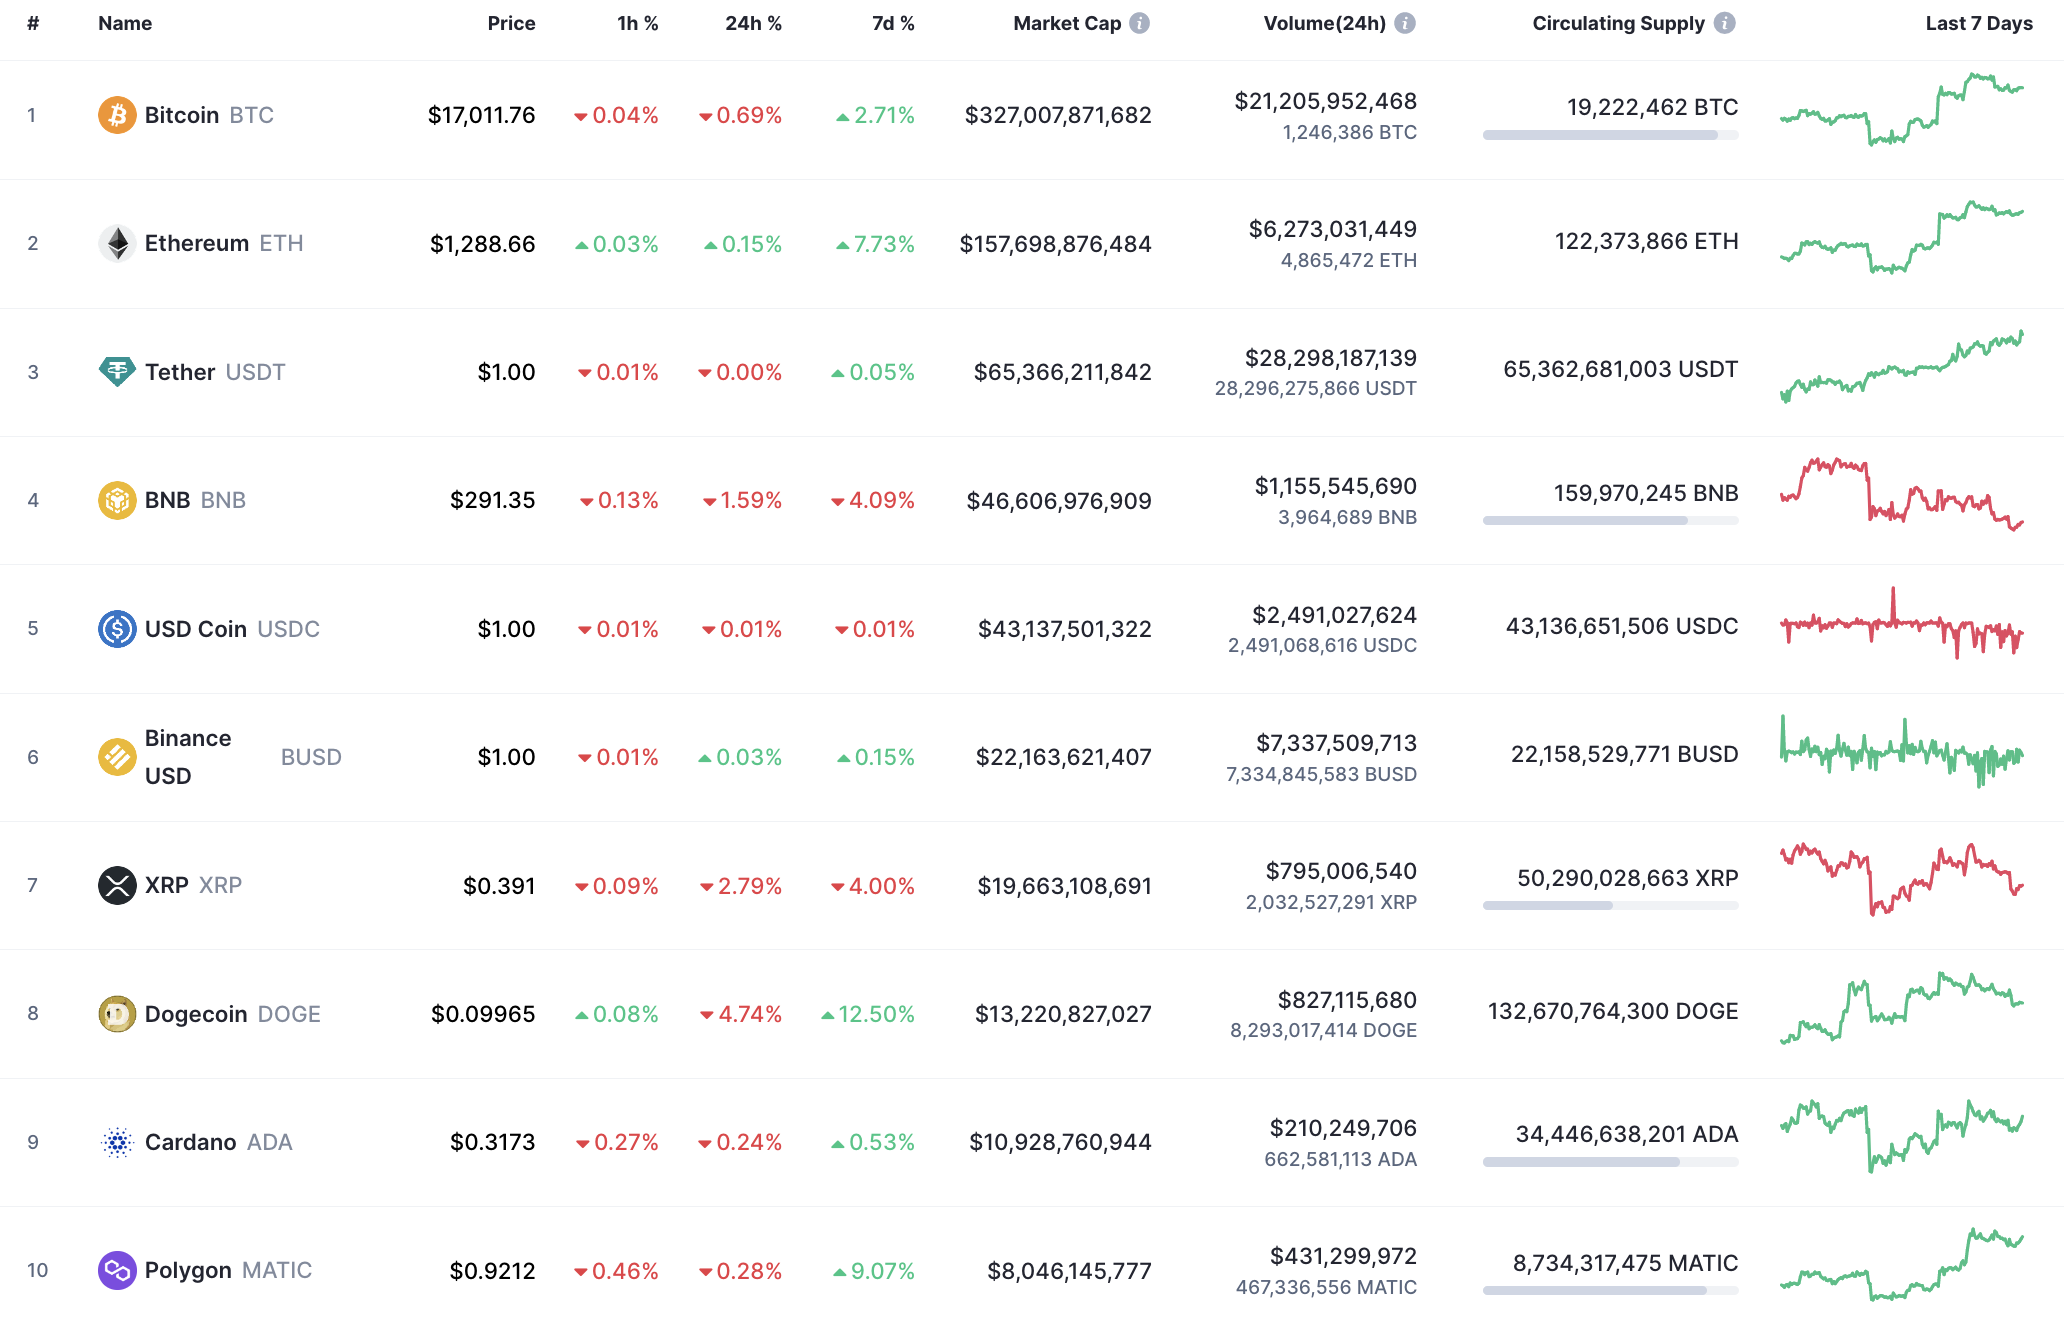2064x1328 pixels.
Task: Open the Market Cap info tooltip
Action: [1139, 23]
